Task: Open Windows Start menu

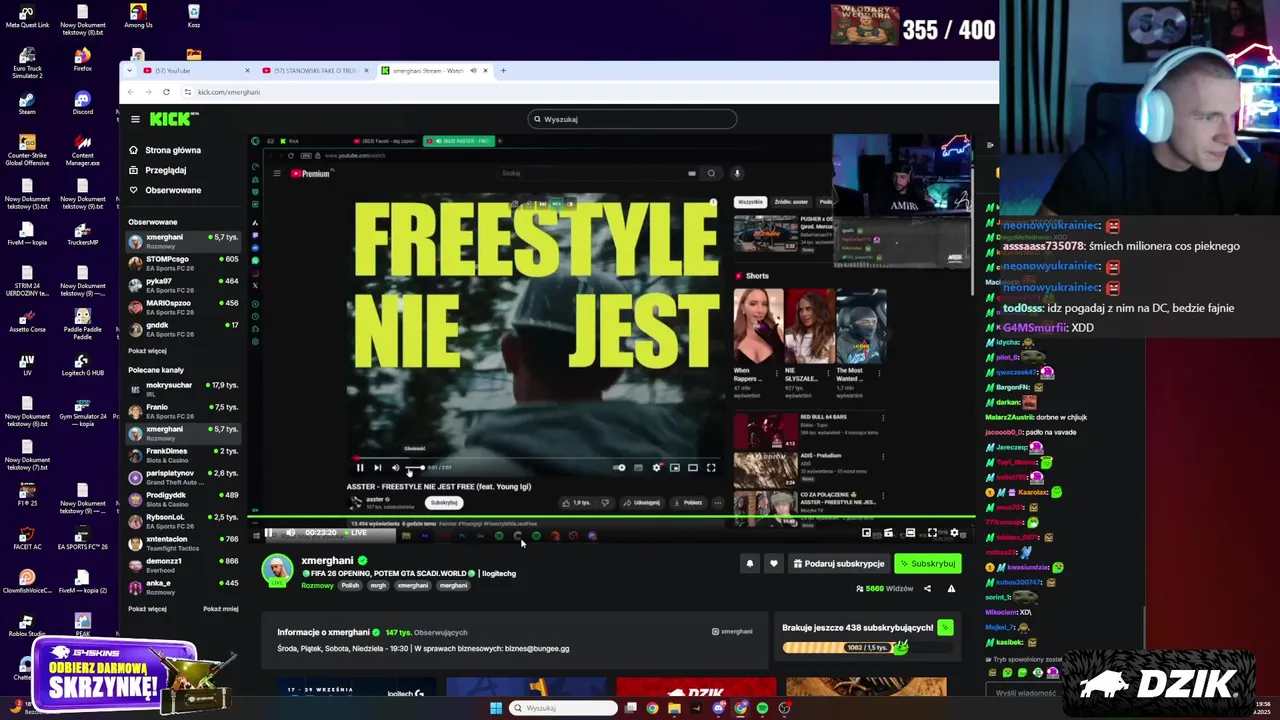Action: [495, 708]
